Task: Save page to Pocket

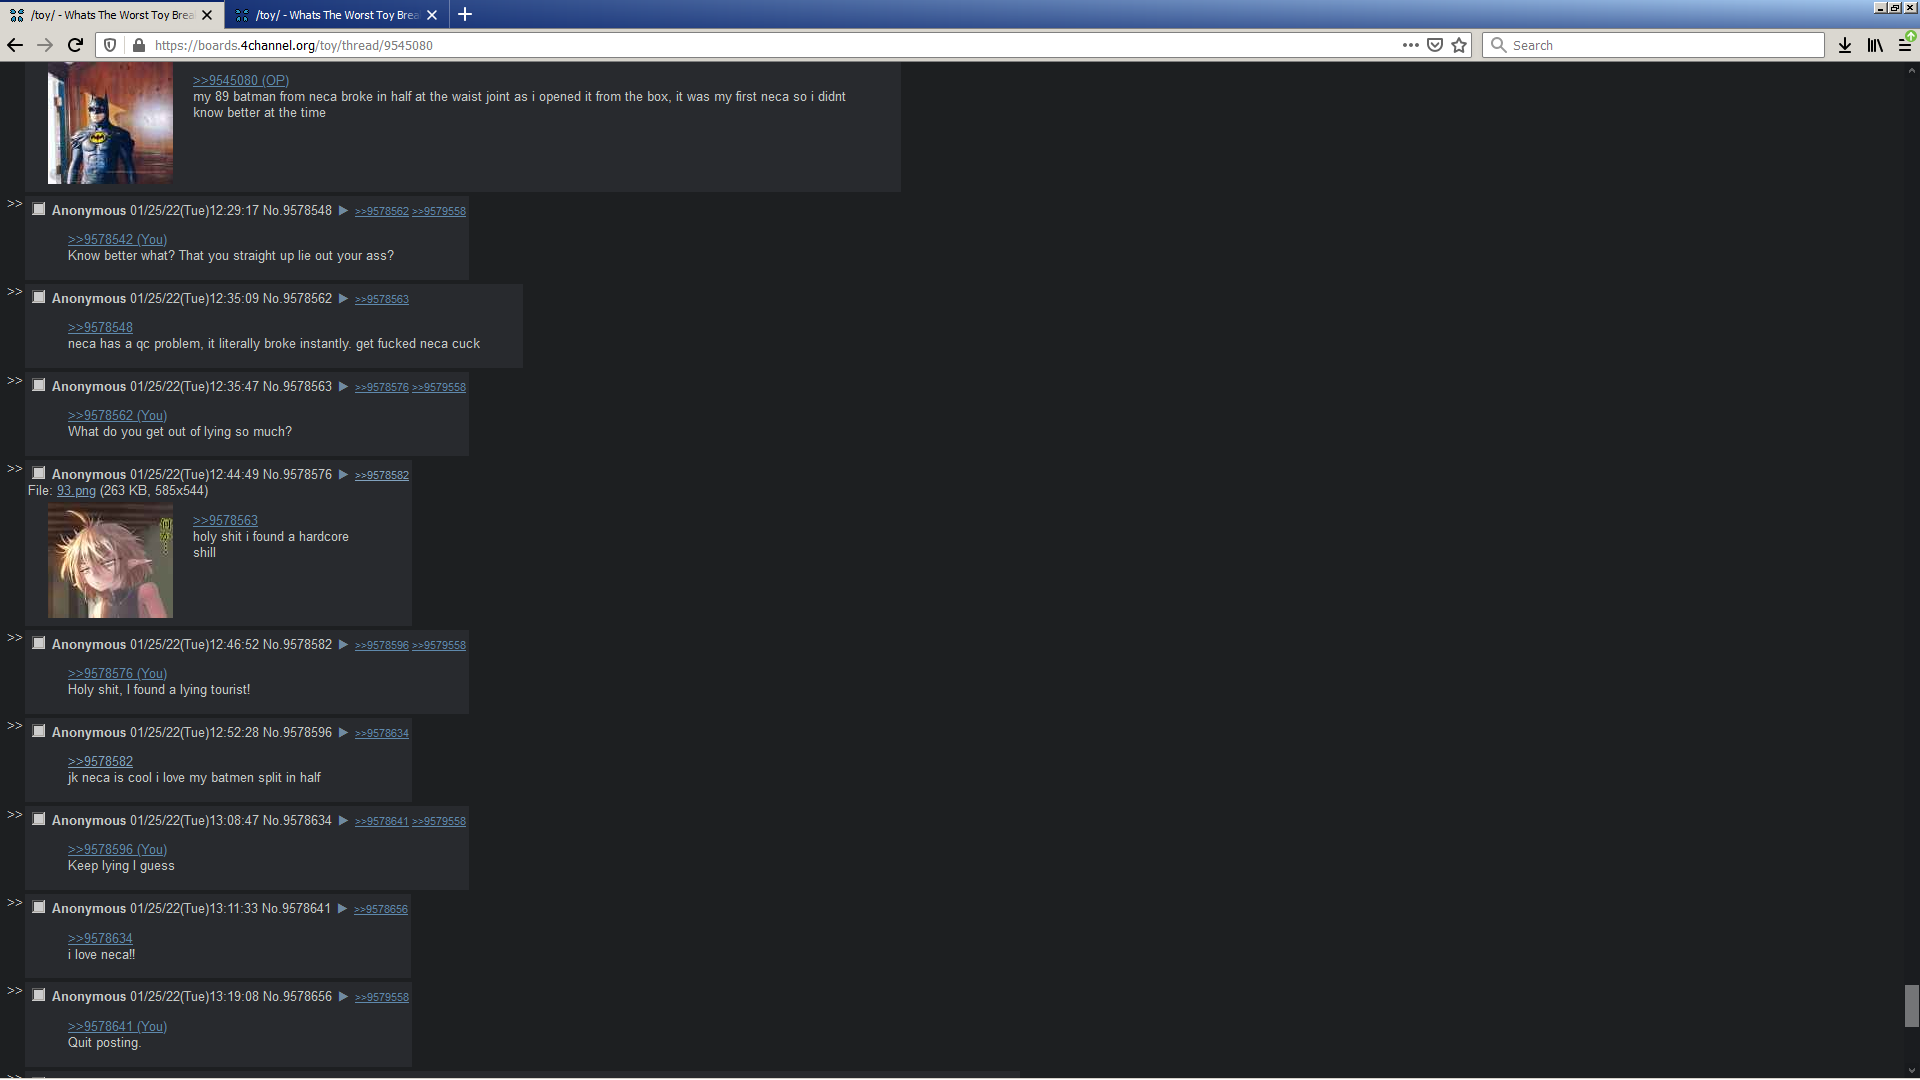Action: [x=1435, y=45]
